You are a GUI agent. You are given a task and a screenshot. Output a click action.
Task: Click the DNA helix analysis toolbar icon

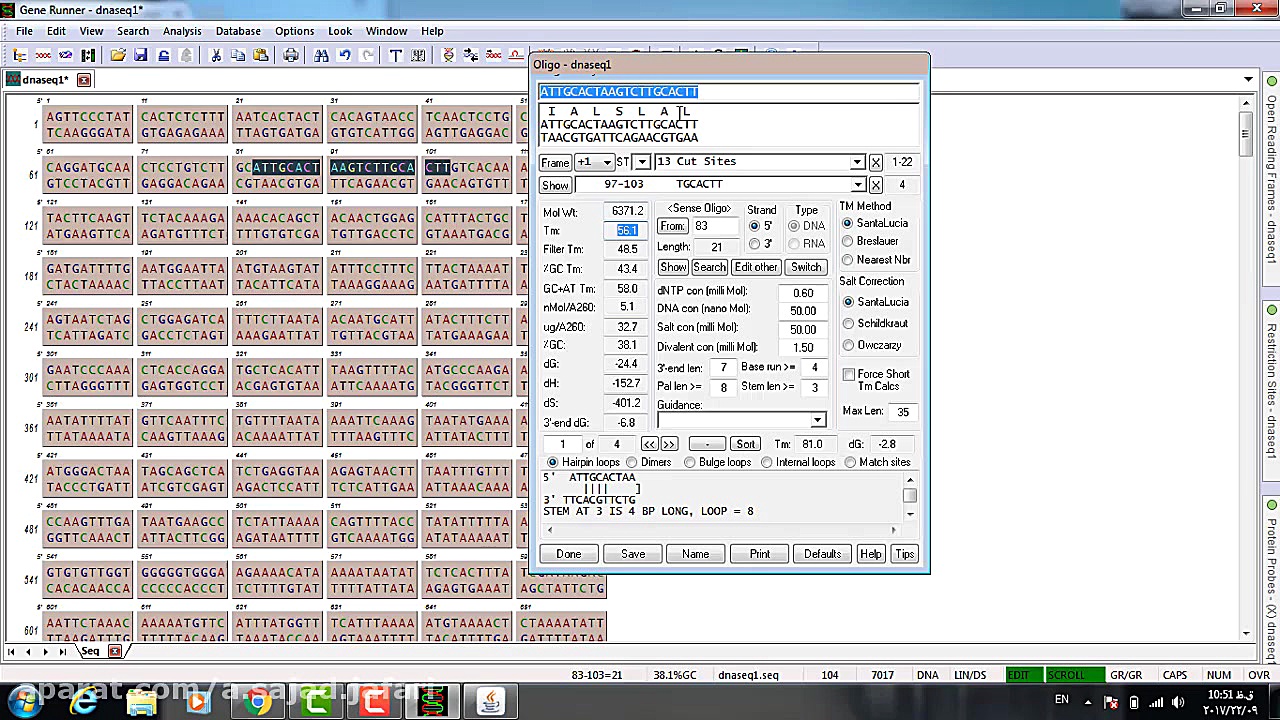click(448, 56)
